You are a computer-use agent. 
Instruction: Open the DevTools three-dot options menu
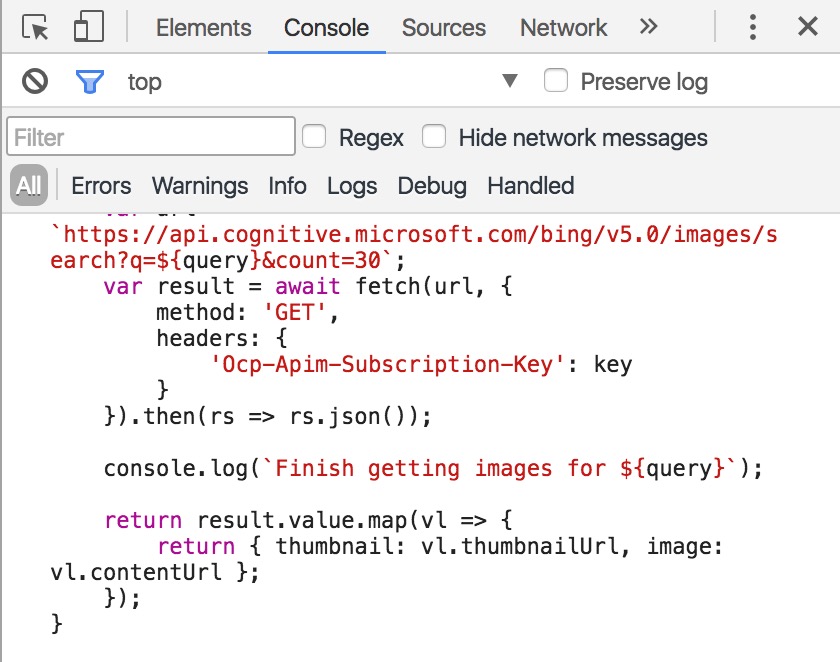tap(753, 27)
